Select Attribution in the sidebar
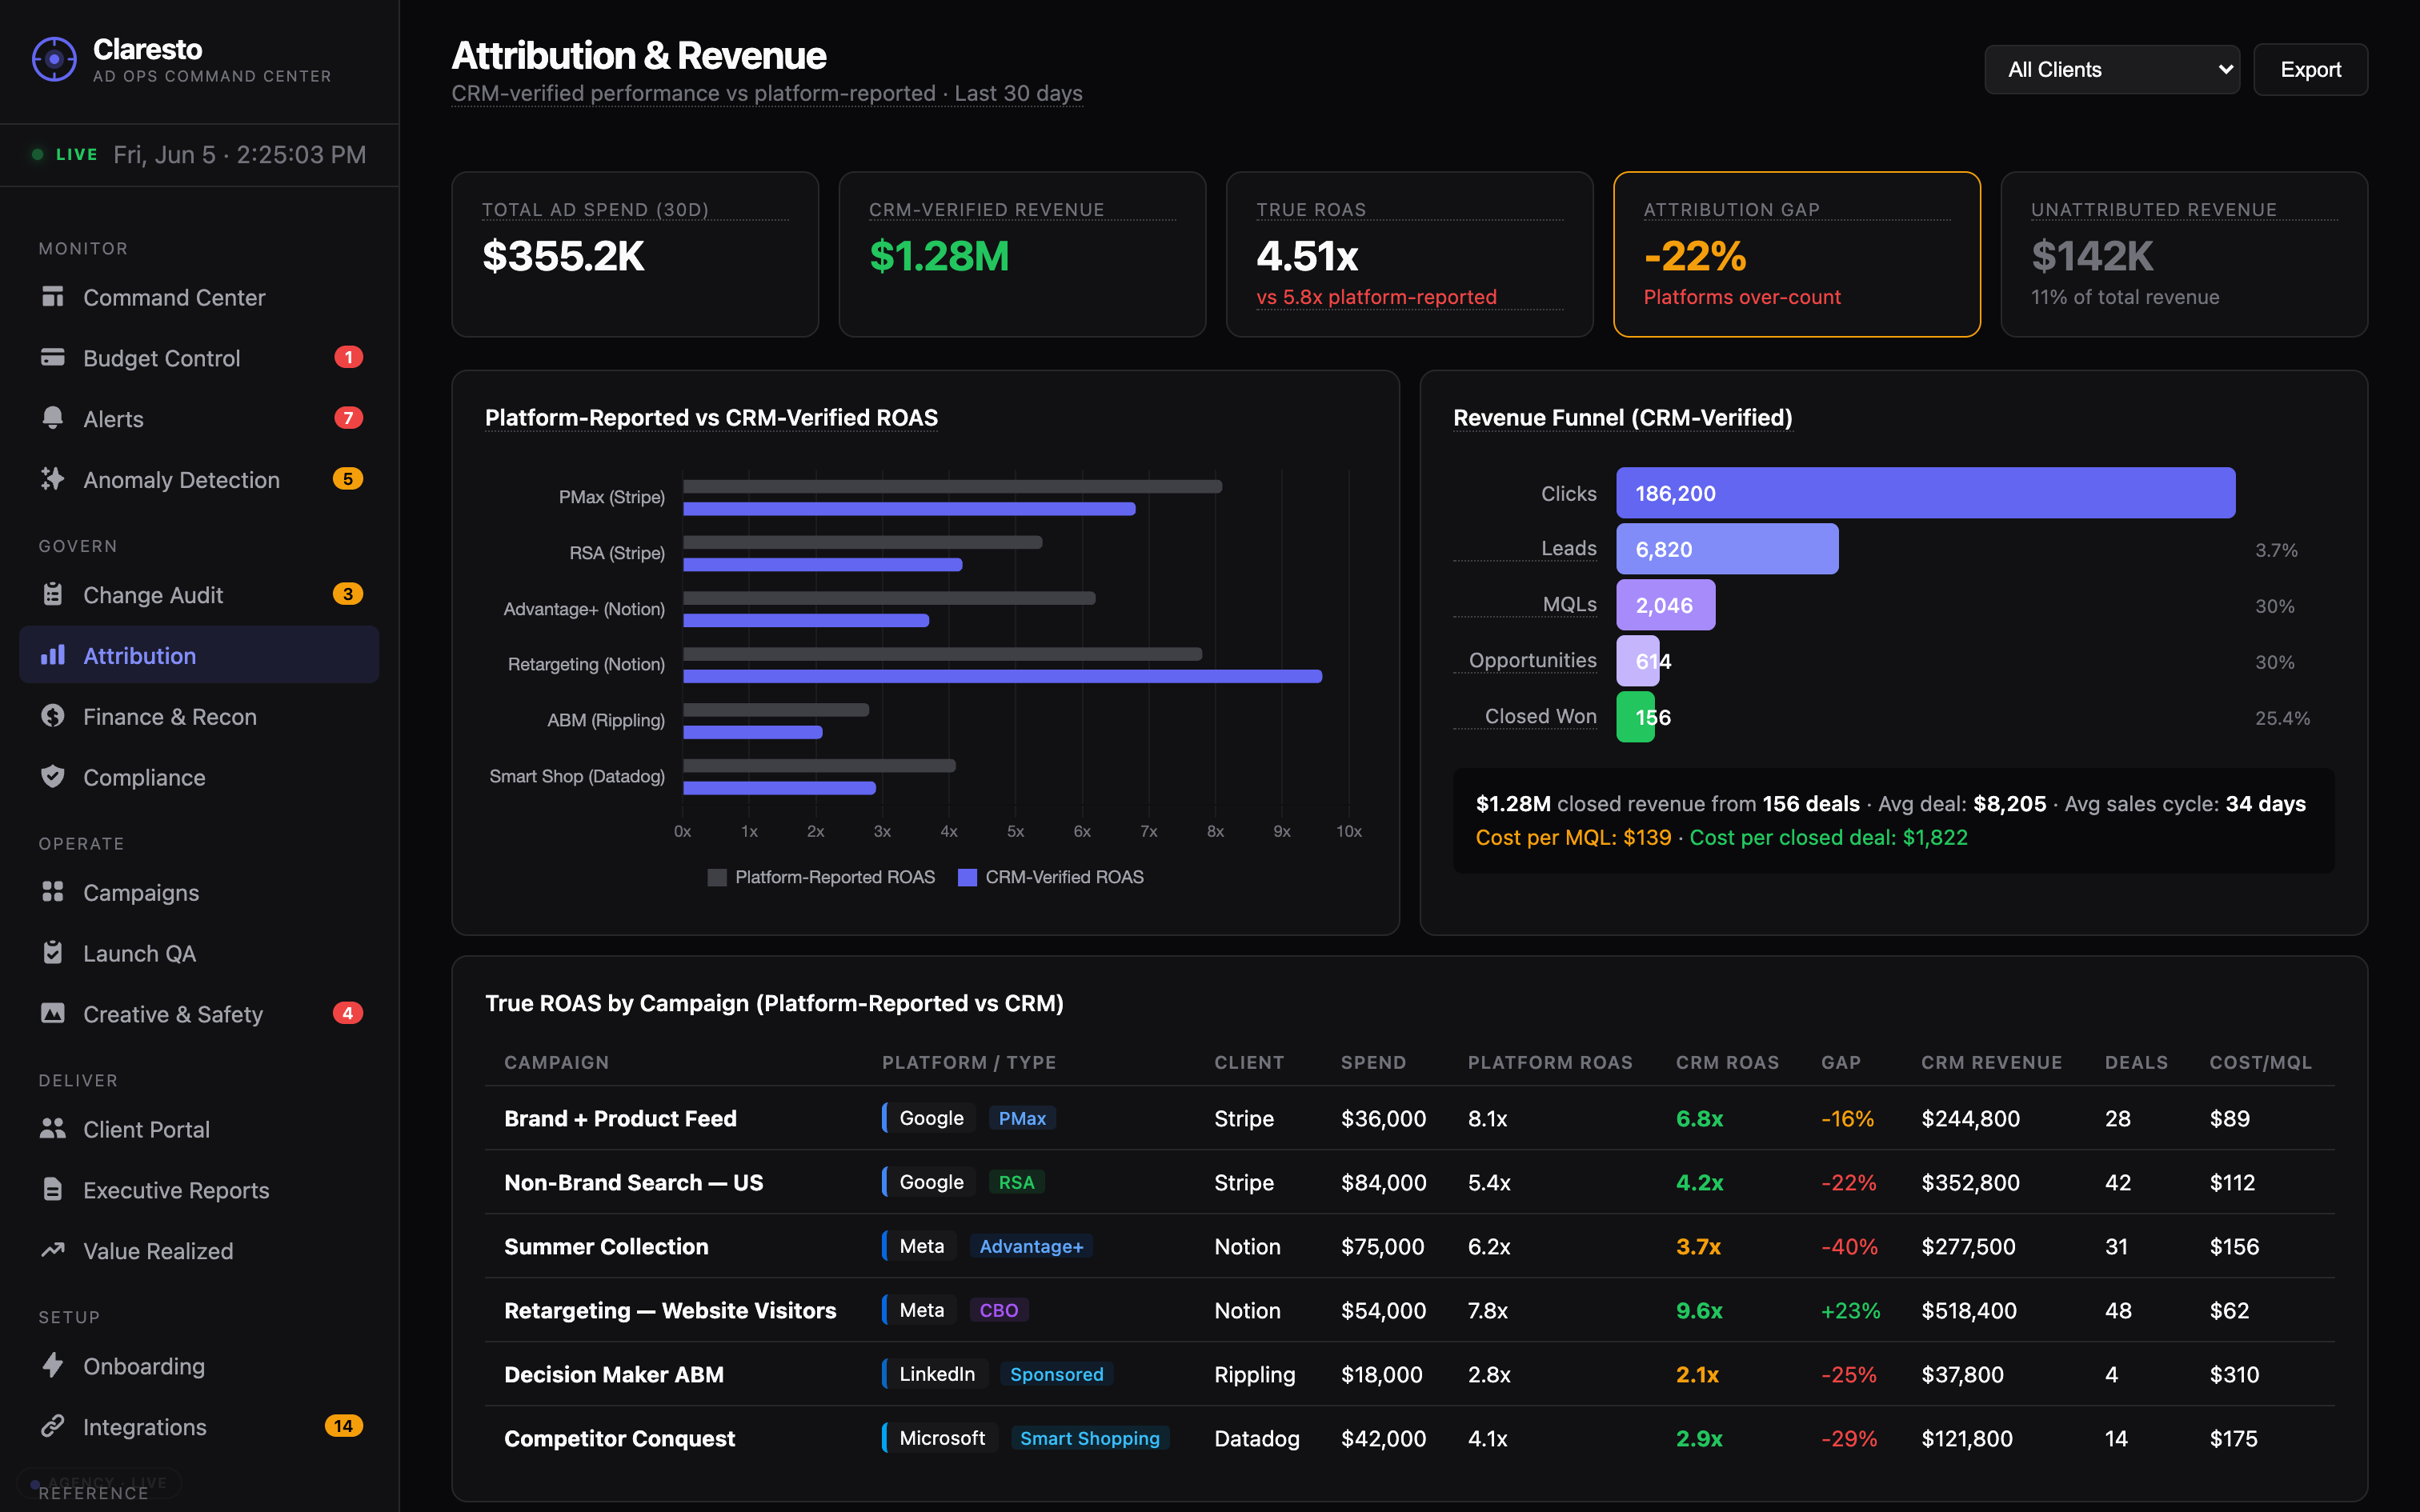The image size is (2420, 1512). pos(199,655)
